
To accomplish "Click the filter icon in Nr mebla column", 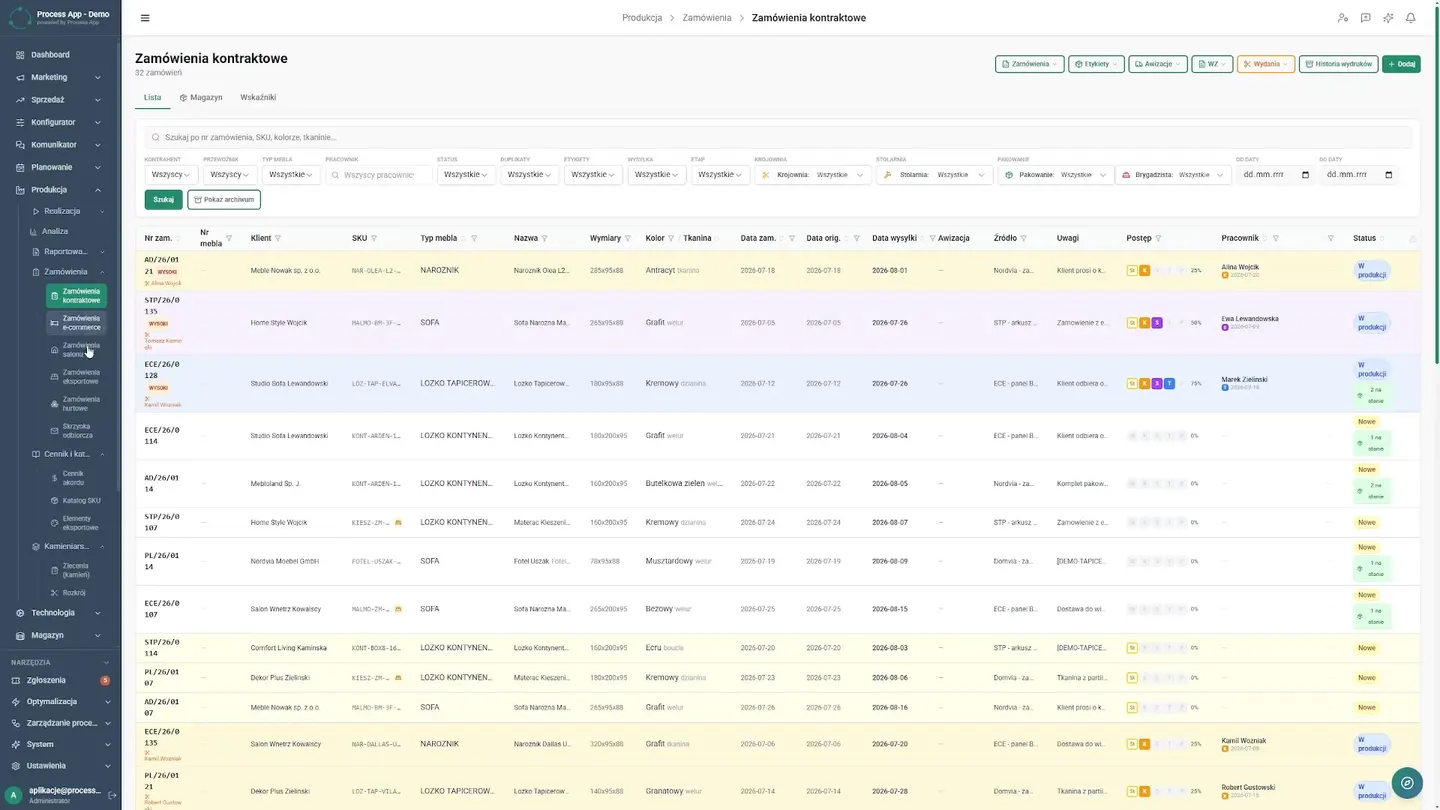I will [x=229, y=238].
